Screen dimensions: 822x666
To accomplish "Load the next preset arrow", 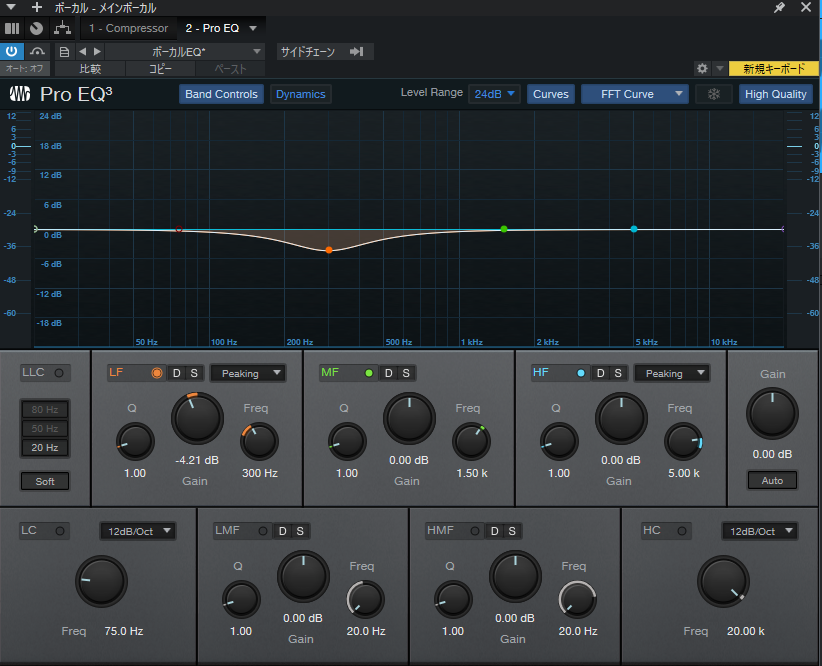I will tap(97, 51).
